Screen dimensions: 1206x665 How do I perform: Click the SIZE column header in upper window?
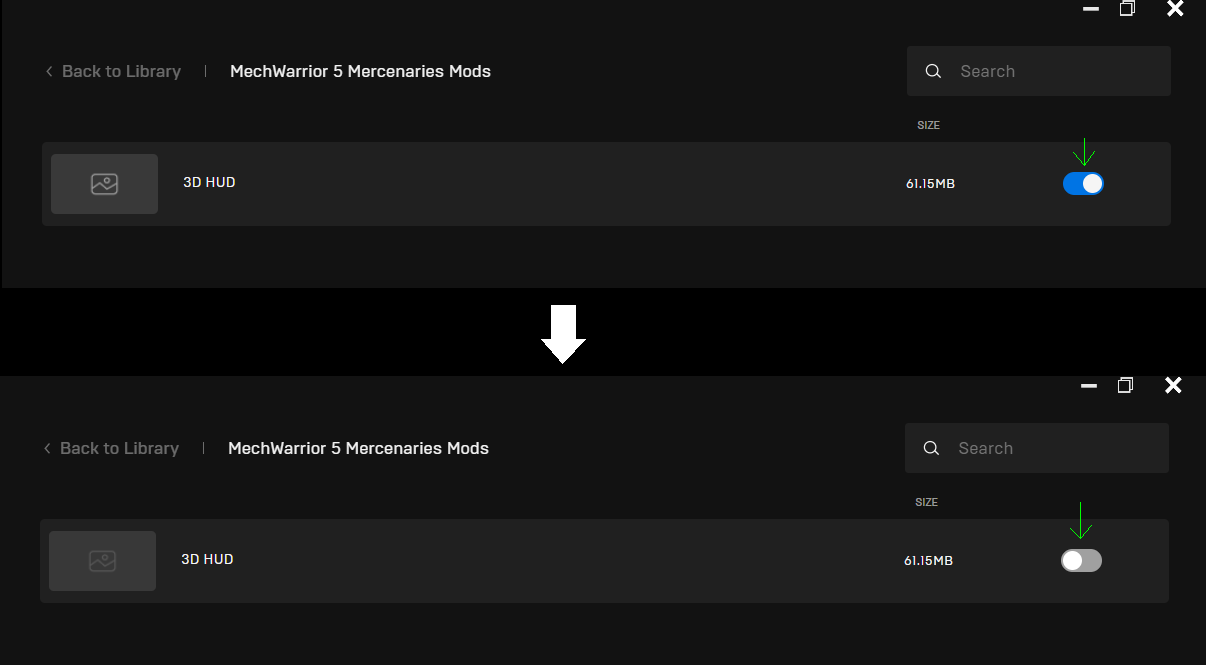pos(928,126)
